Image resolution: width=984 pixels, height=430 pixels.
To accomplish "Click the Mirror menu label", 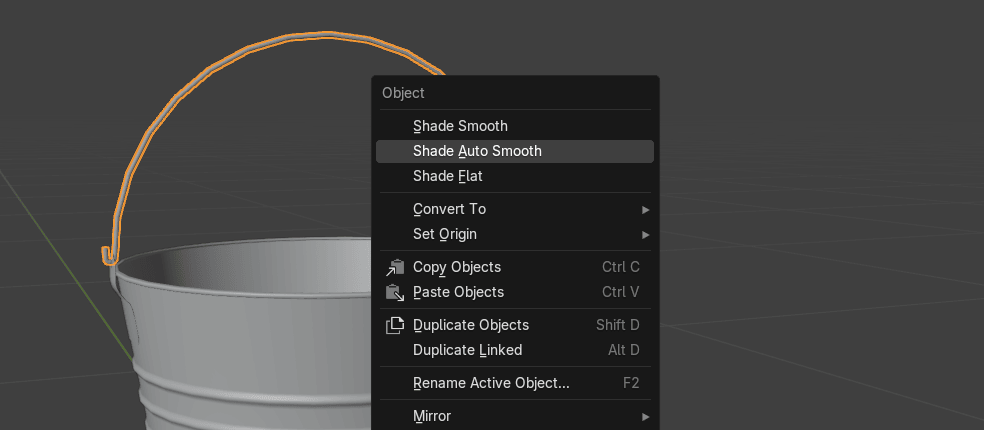I will (x=431, y=416).
